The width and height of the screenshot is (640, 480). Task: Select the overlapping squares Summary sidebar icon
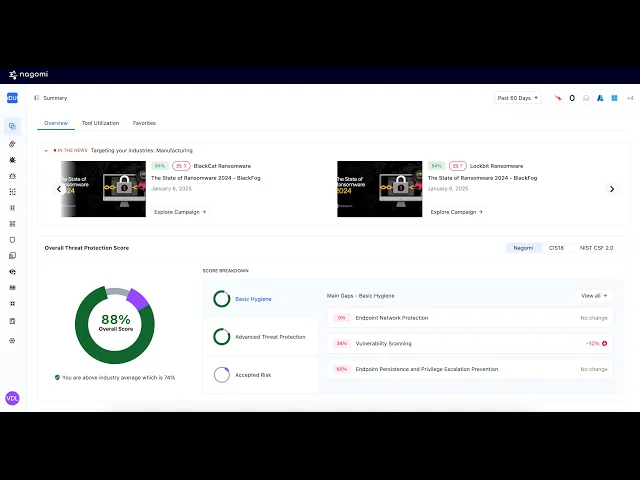click(12, 126)
